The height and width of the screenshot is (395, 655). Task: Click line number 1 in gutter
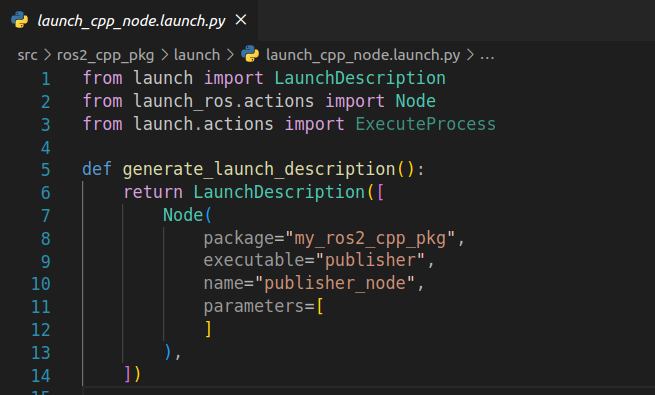(46, 79)
